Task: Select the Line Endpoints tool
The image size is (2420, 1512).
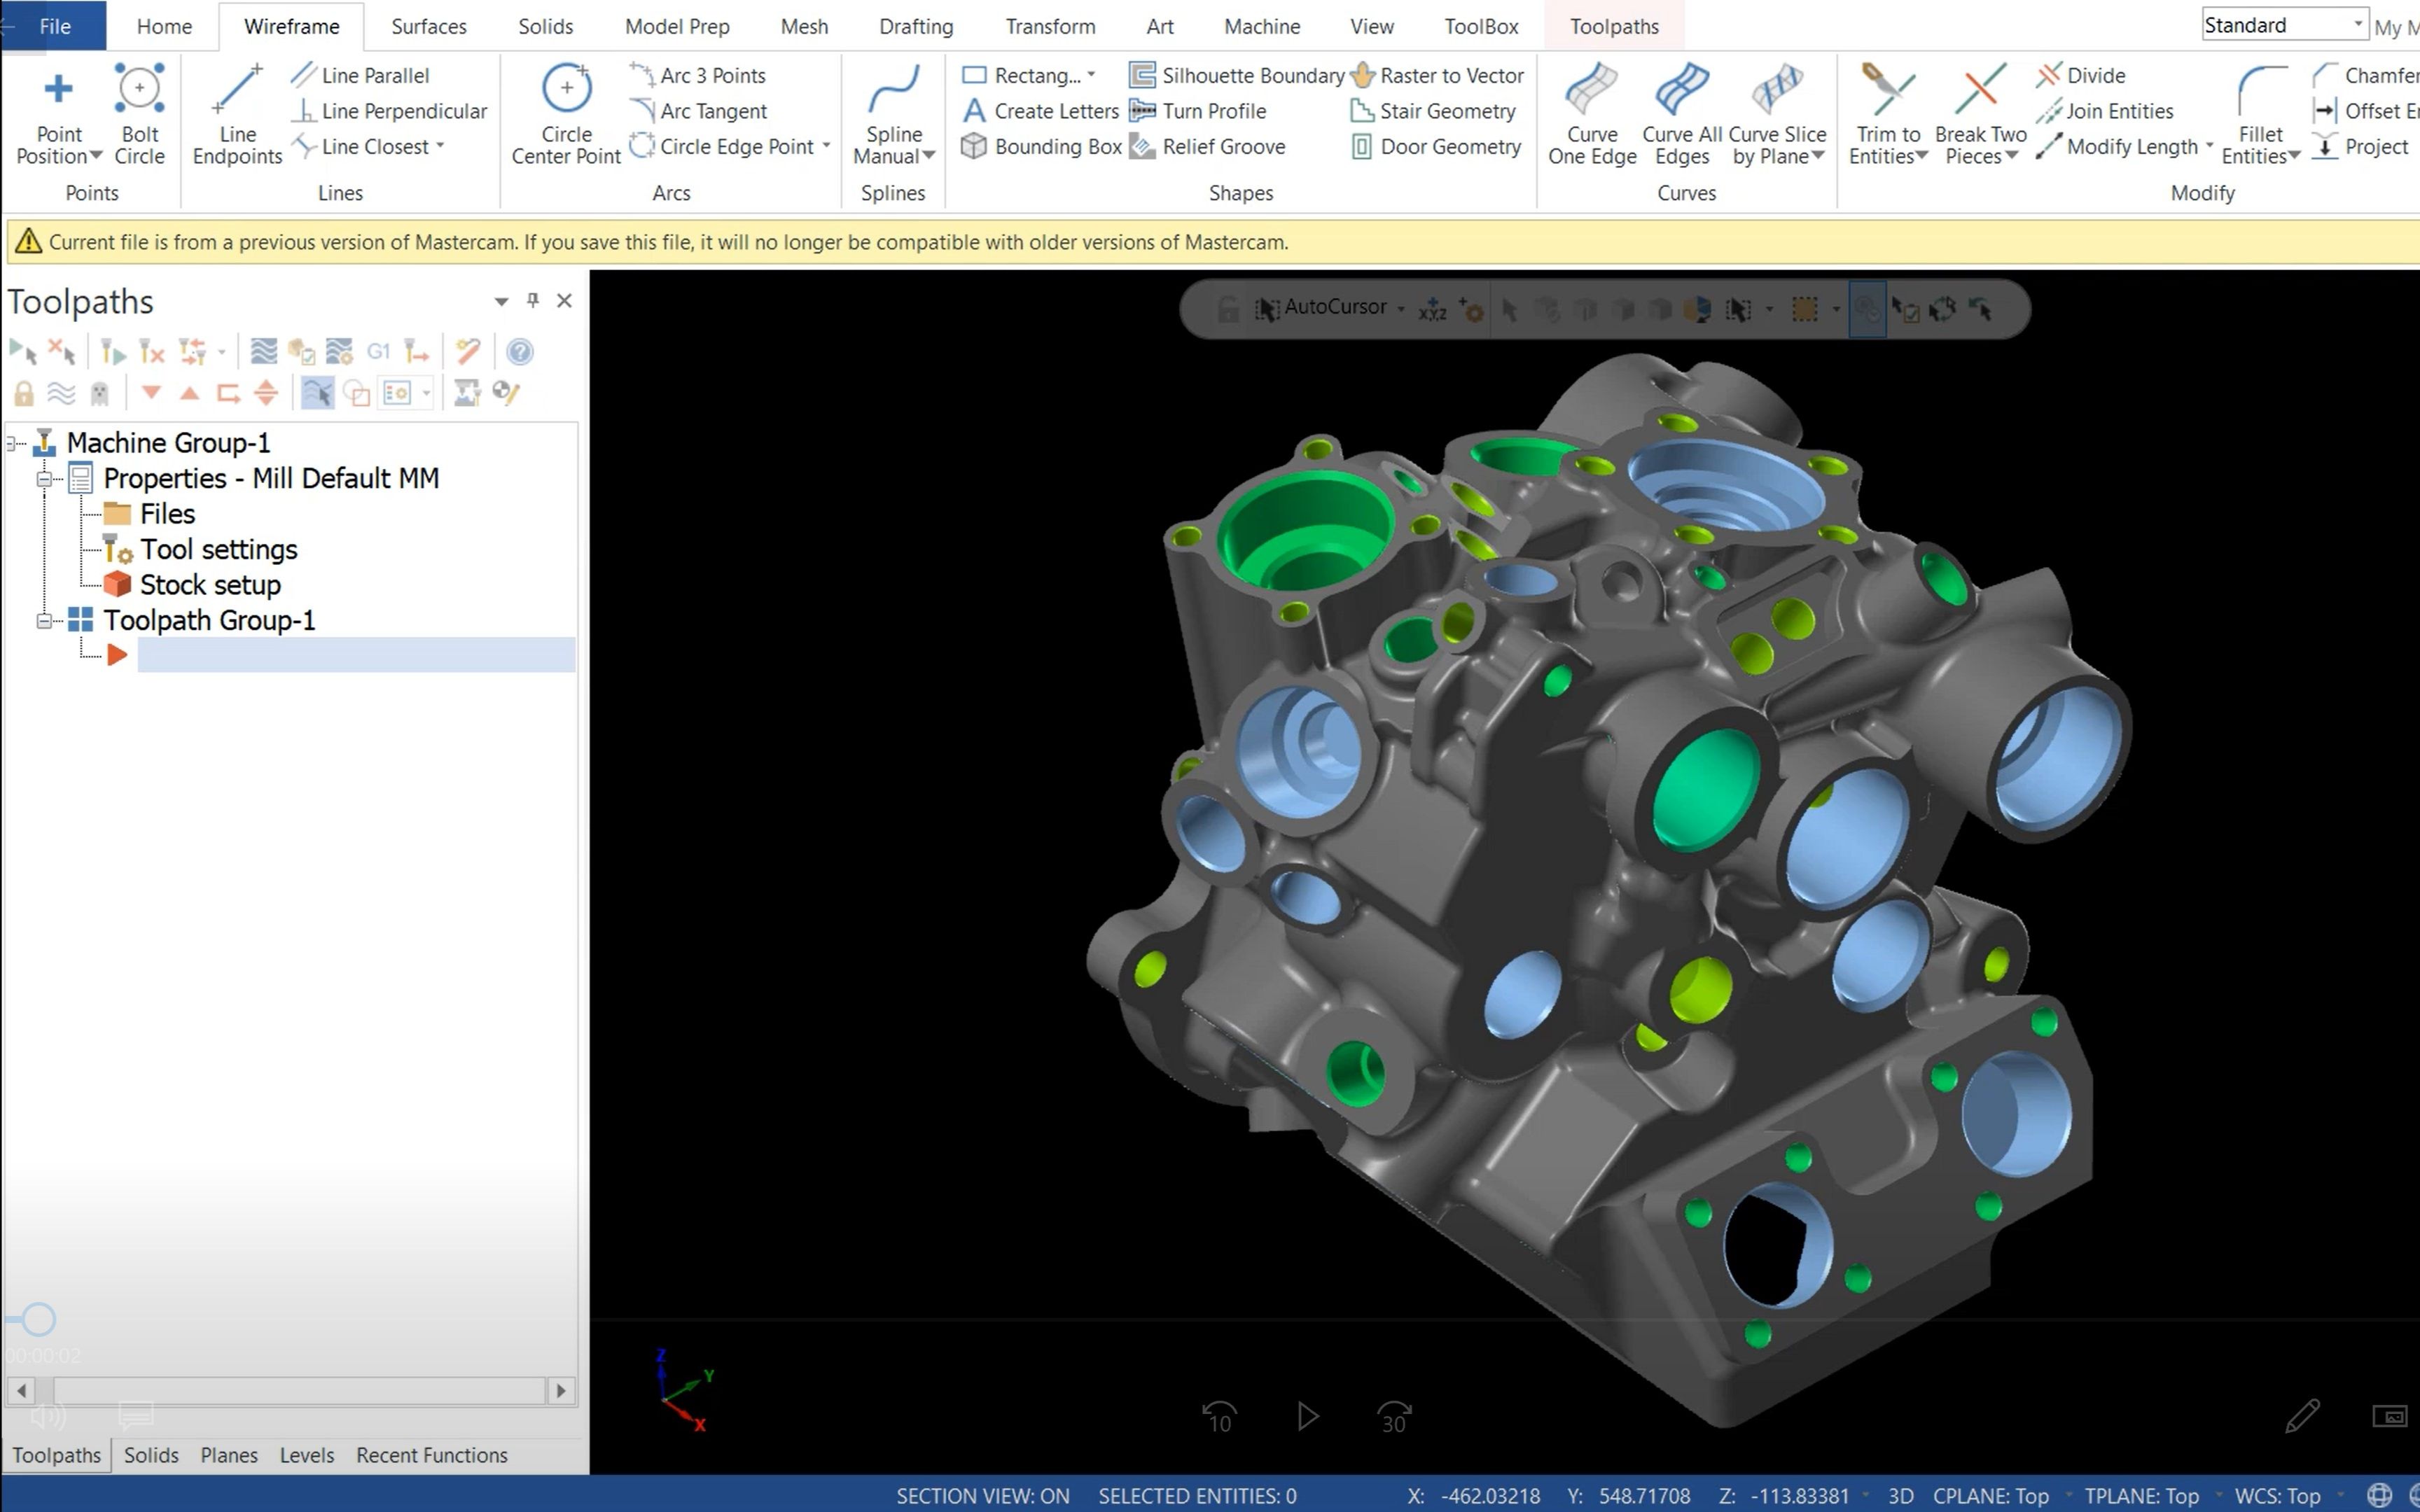Action: [x=237, y=91]
